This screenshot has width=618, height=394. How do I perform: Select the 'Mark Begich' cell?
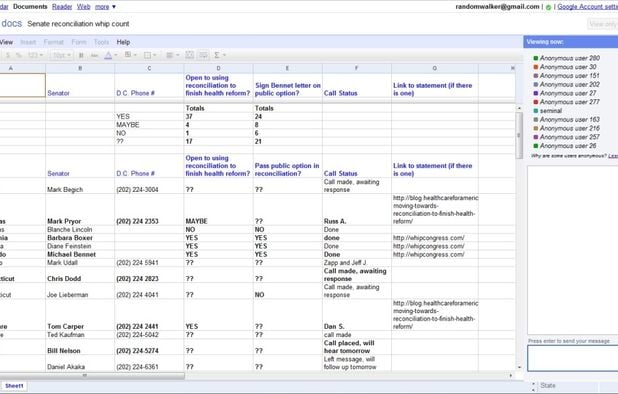(x=80, y=186)
